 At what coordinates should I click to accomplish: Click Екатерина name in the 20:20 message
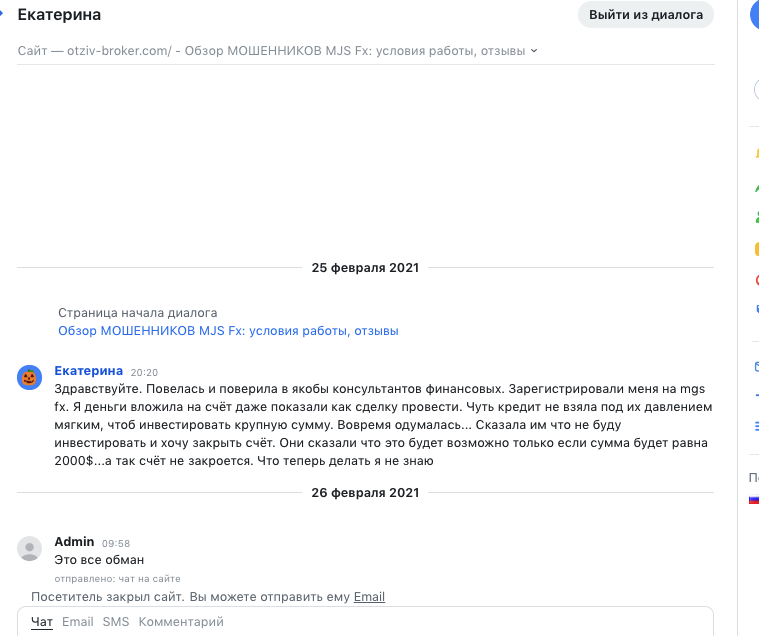tap(89, 371)
